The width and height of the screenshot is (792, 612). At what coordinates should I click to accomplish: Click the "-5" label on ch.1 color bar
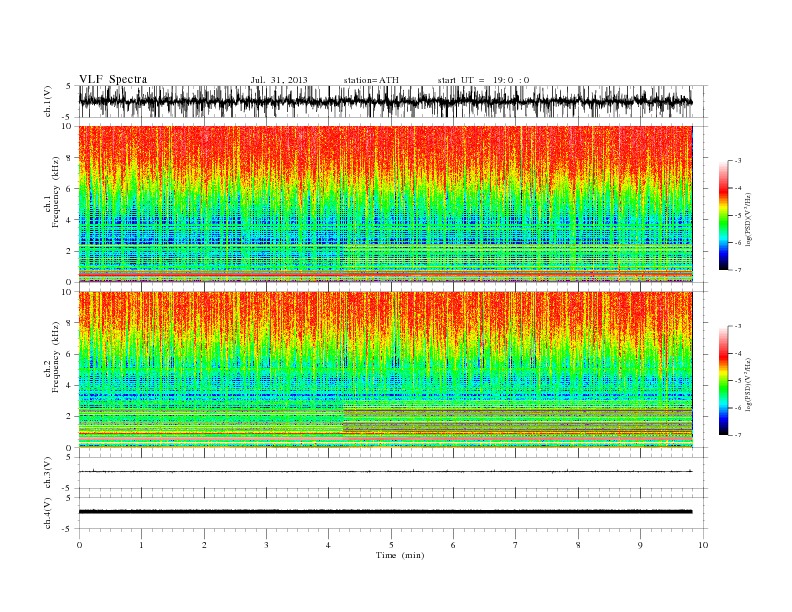[x=738, y=216]
